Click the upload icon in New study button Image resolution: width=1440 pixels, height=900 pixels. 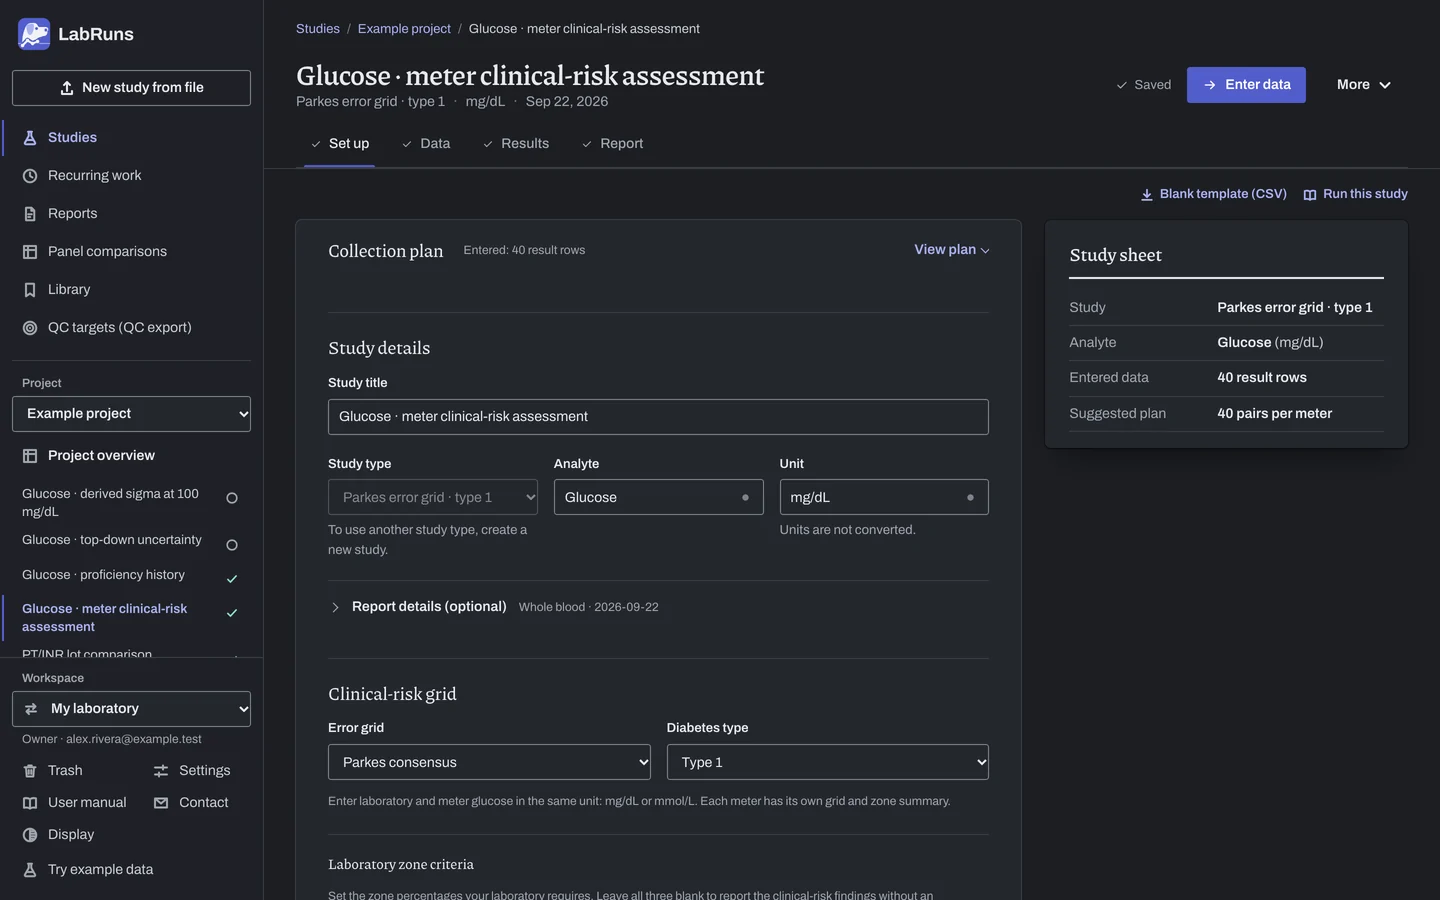tap(67, 88)
